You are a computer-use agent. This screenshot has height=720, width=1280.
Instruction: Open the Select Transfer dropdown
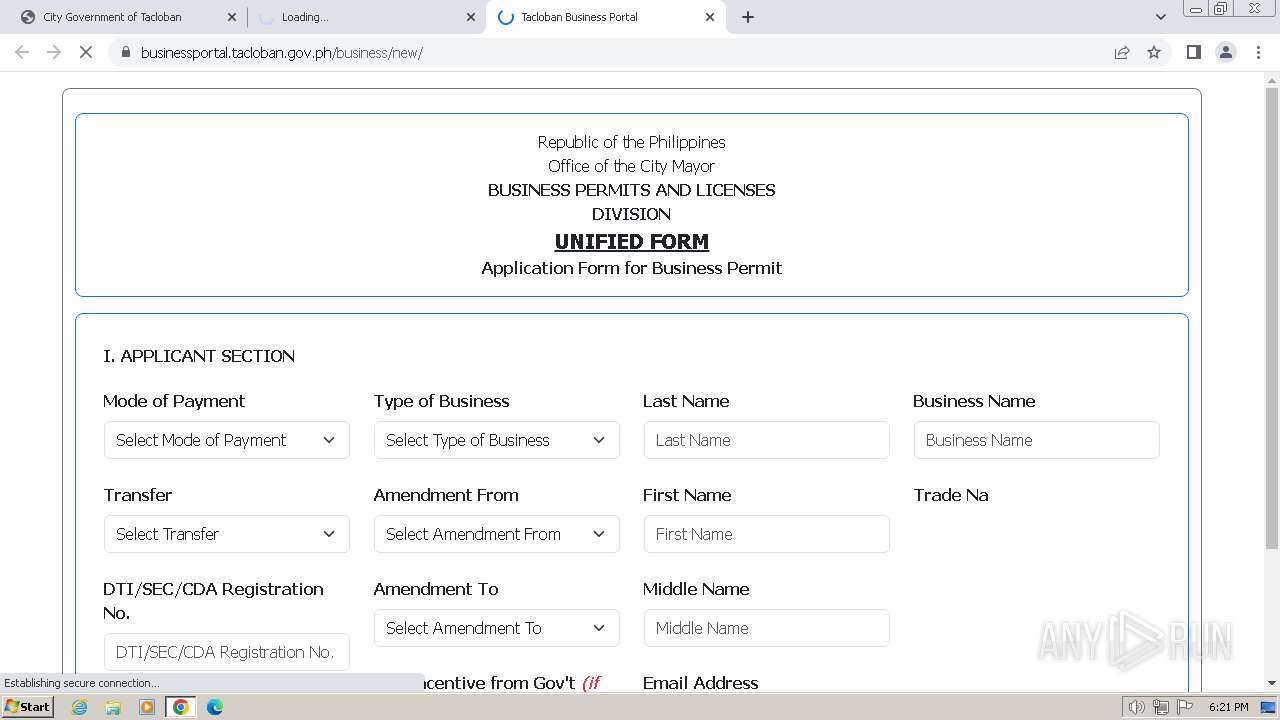pyautogui.click(x=227, y=534)
